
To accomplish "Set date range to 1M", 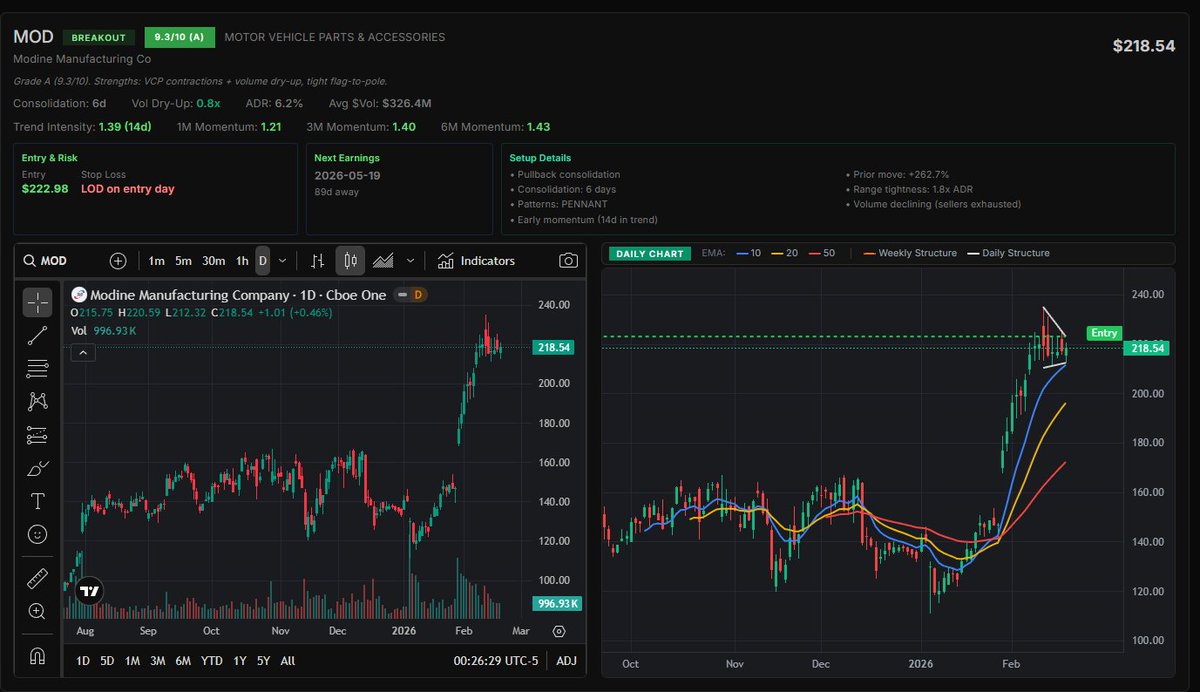I will [x=133, y=661].
